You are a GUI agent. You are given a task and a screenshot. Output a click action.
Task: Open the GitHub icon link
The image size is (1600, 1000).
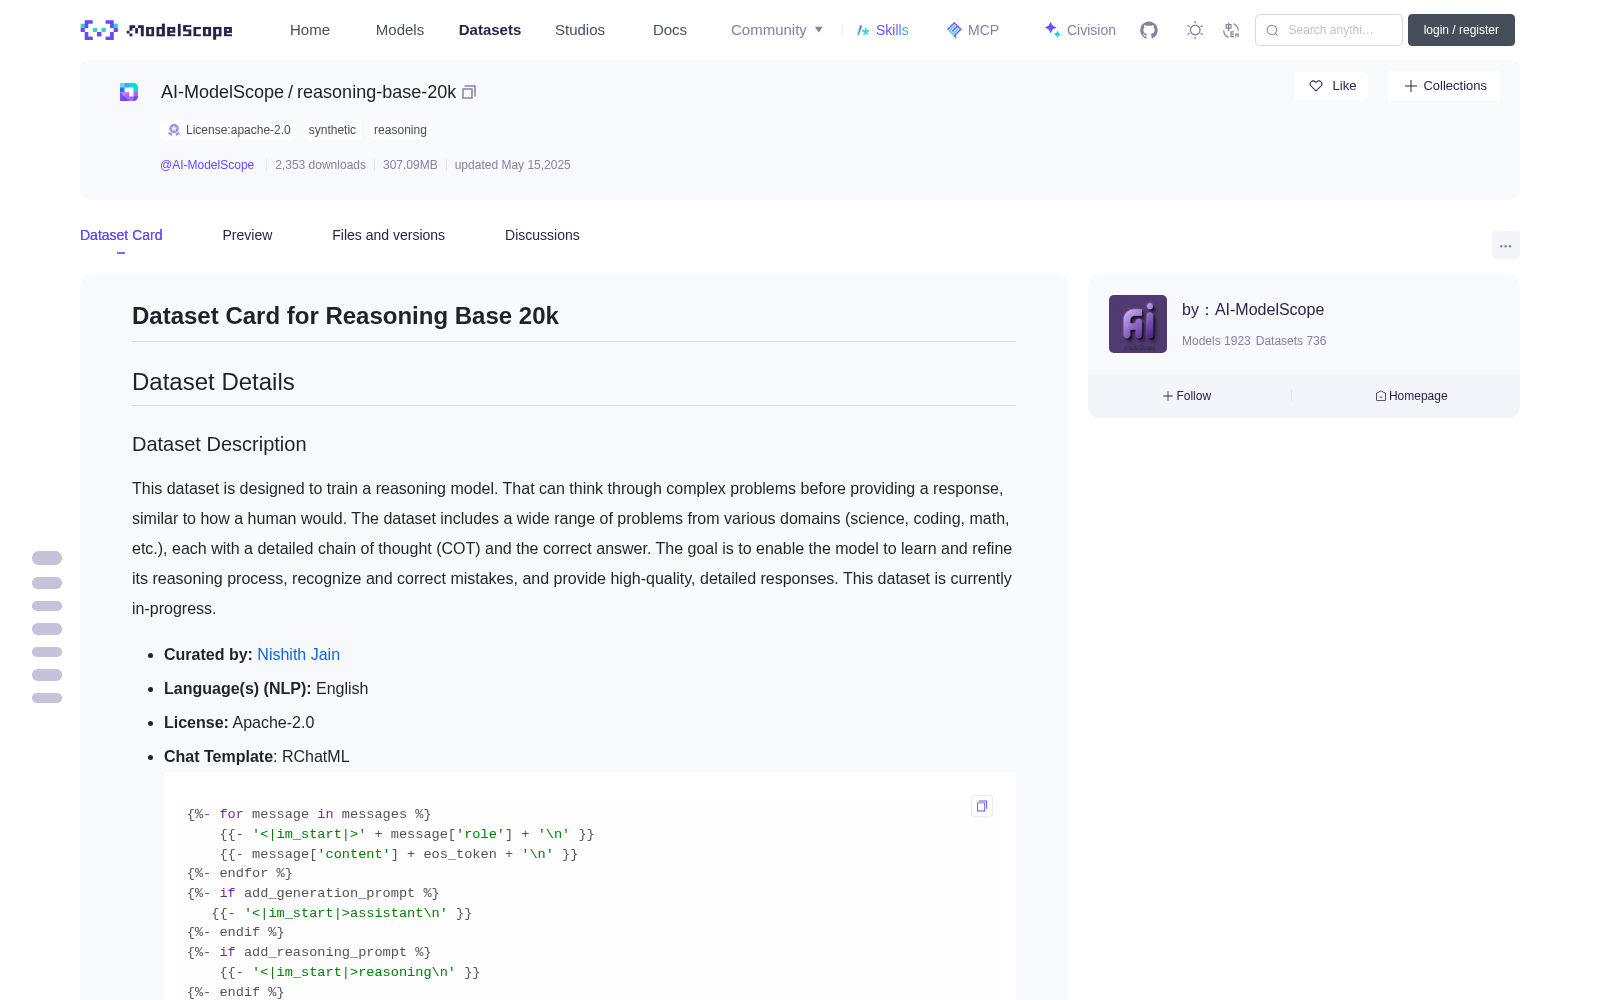[x=1149, y=30]
